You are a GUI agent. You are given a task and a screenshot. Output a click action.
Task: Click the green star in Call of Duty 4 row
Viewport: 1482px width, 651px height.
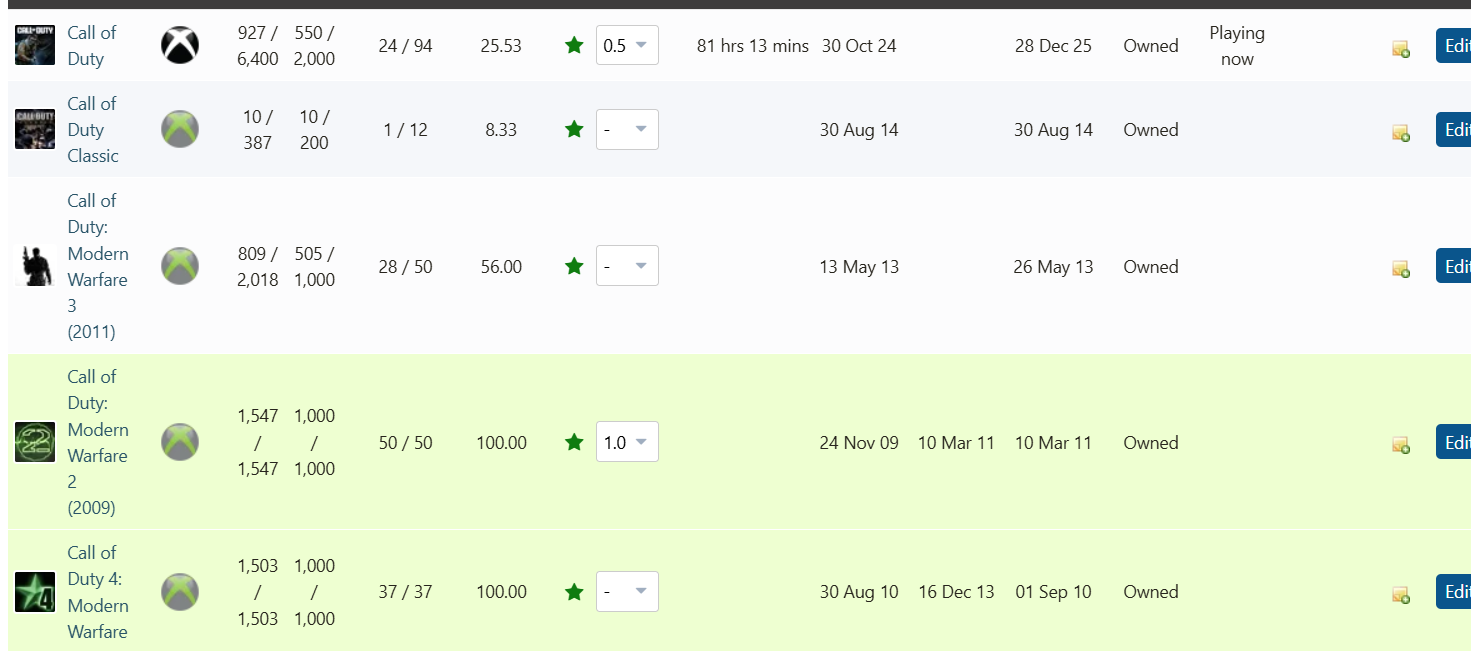pos(574,592)
